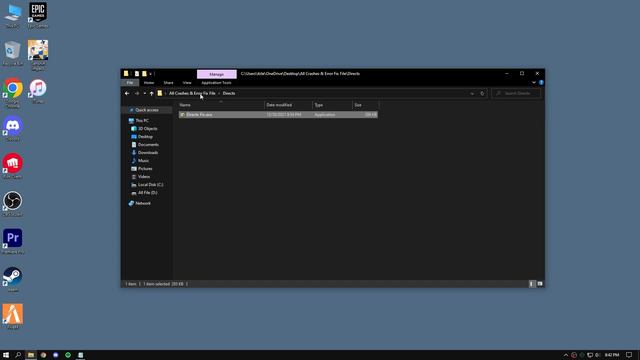Open recent locations dropdown arrow
This screenshot has height=360, width=640.
144,93
